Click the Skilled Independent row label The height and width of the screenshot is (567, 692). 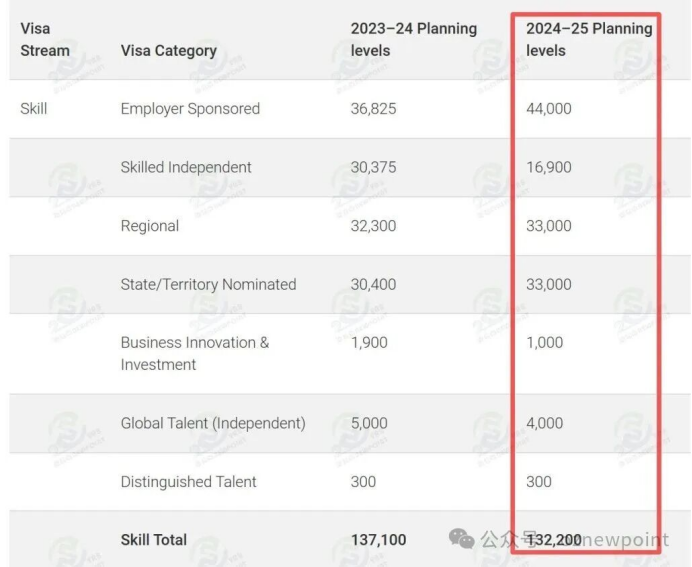[x=186, y=167]
